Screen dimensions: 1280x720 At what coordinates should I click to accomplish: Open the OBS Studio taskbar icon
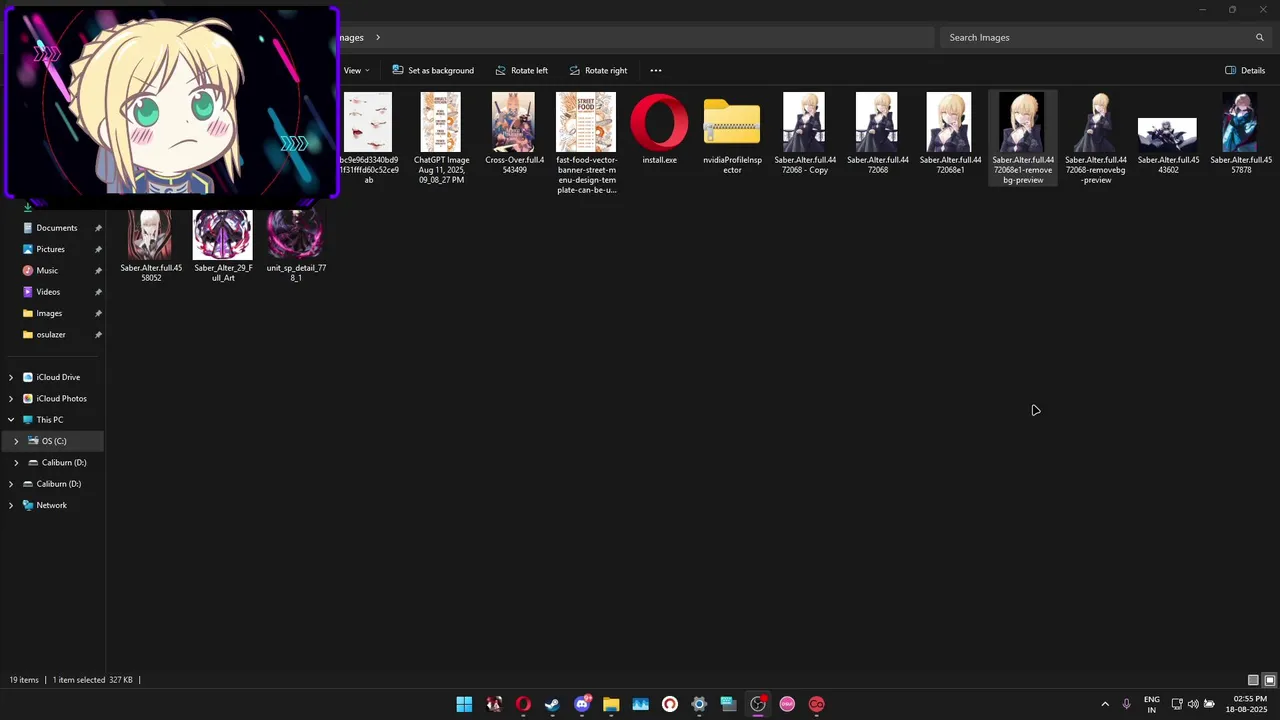pyautogui.click(x=758, y=704)
